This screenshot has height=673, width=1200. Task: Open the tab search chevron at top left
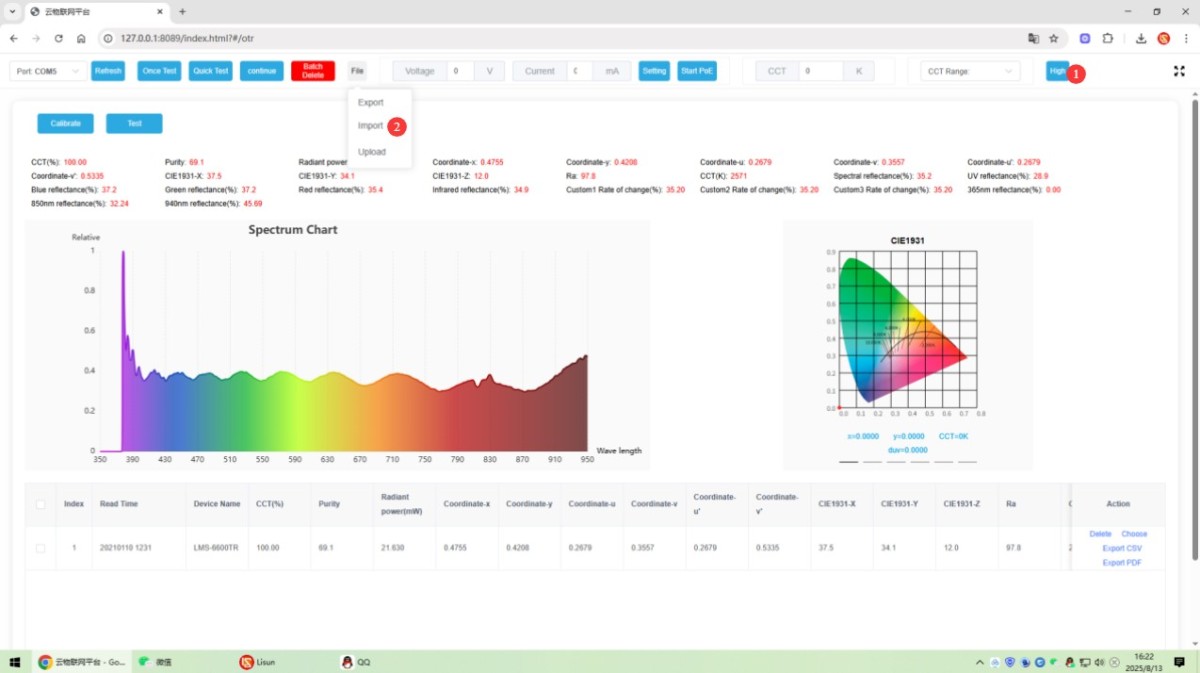point(11,11)
